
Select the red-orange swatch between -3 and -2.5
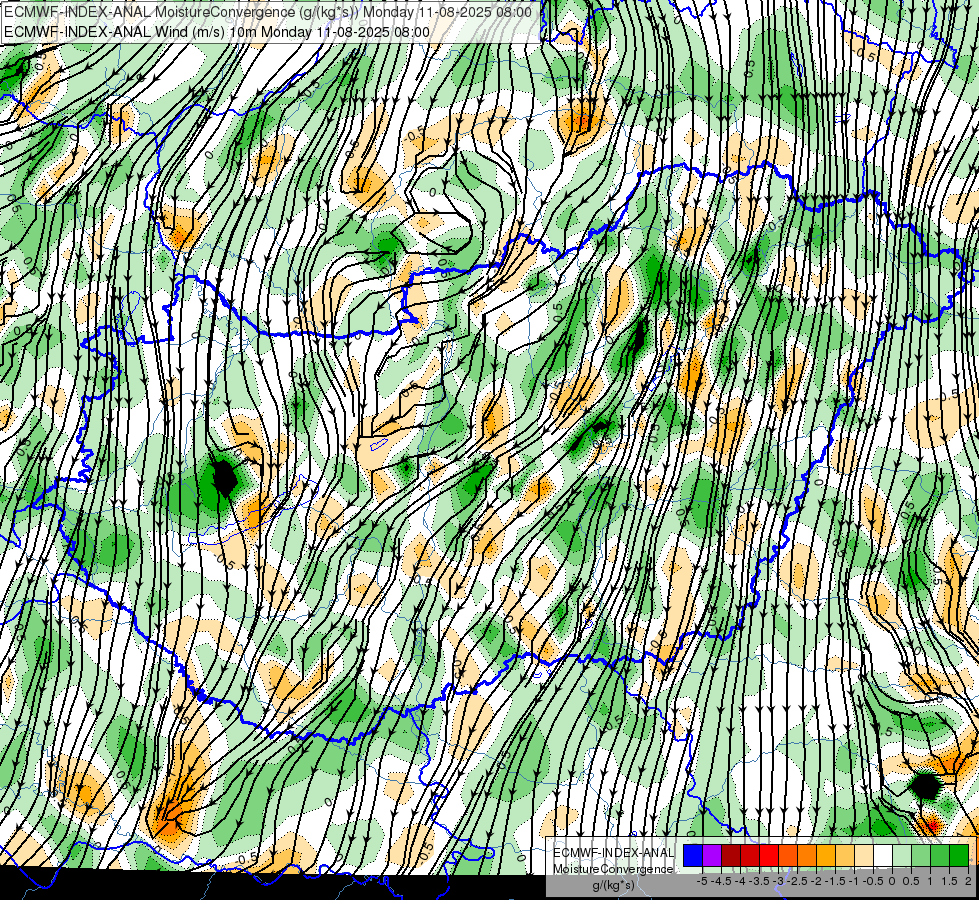point(788,855)
